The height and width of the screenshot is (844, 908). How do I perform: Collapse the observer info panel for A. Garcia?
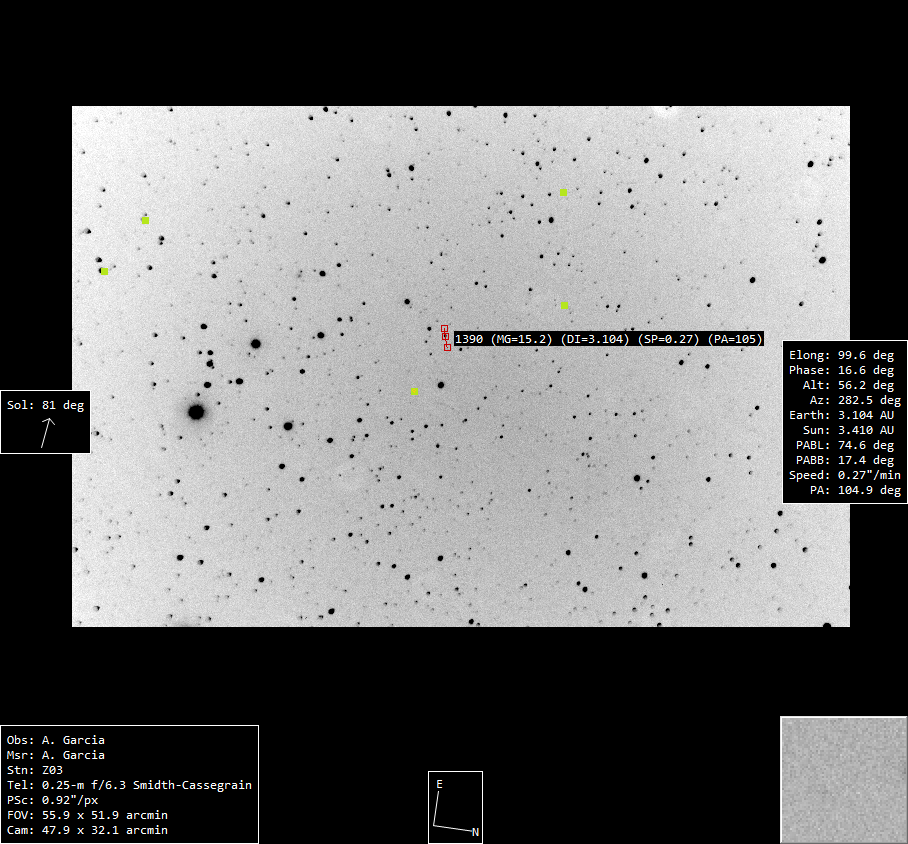130,784
